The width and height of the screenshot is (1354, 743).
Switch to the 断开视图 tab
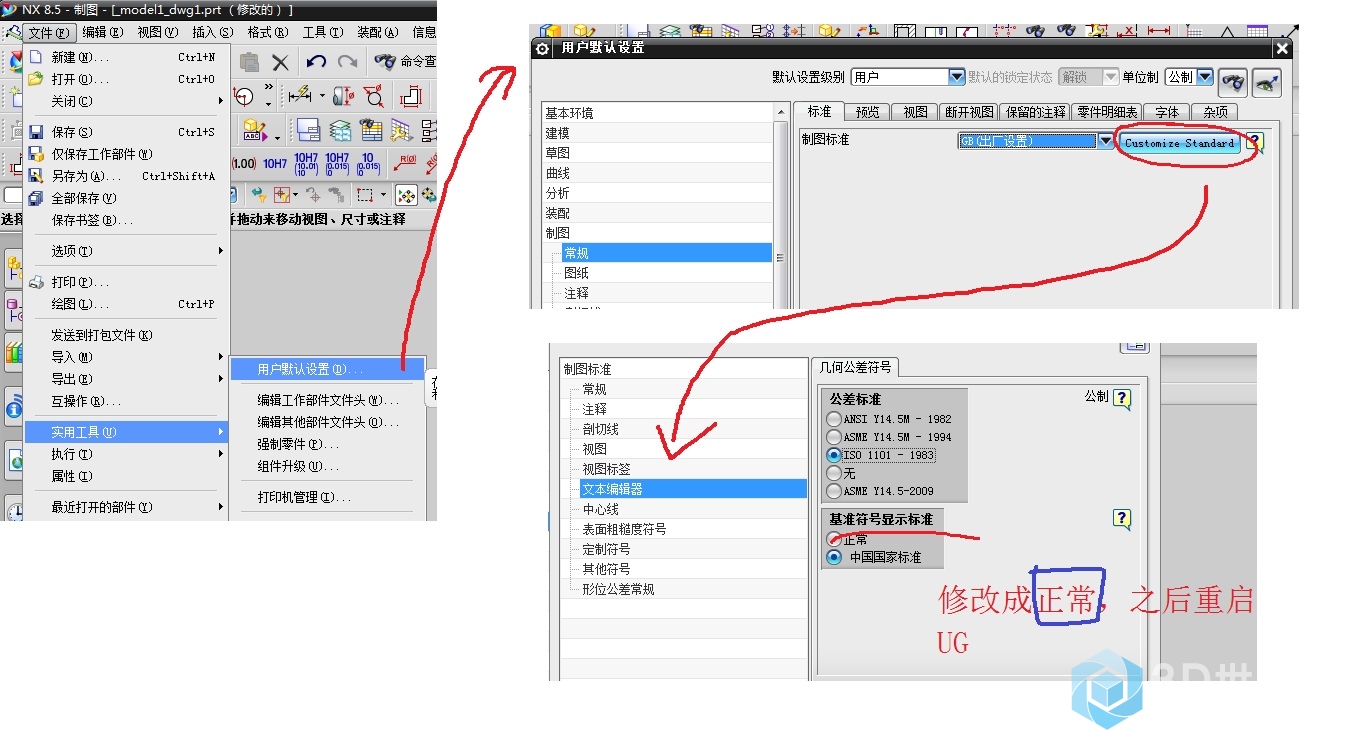tap(969, 112)
